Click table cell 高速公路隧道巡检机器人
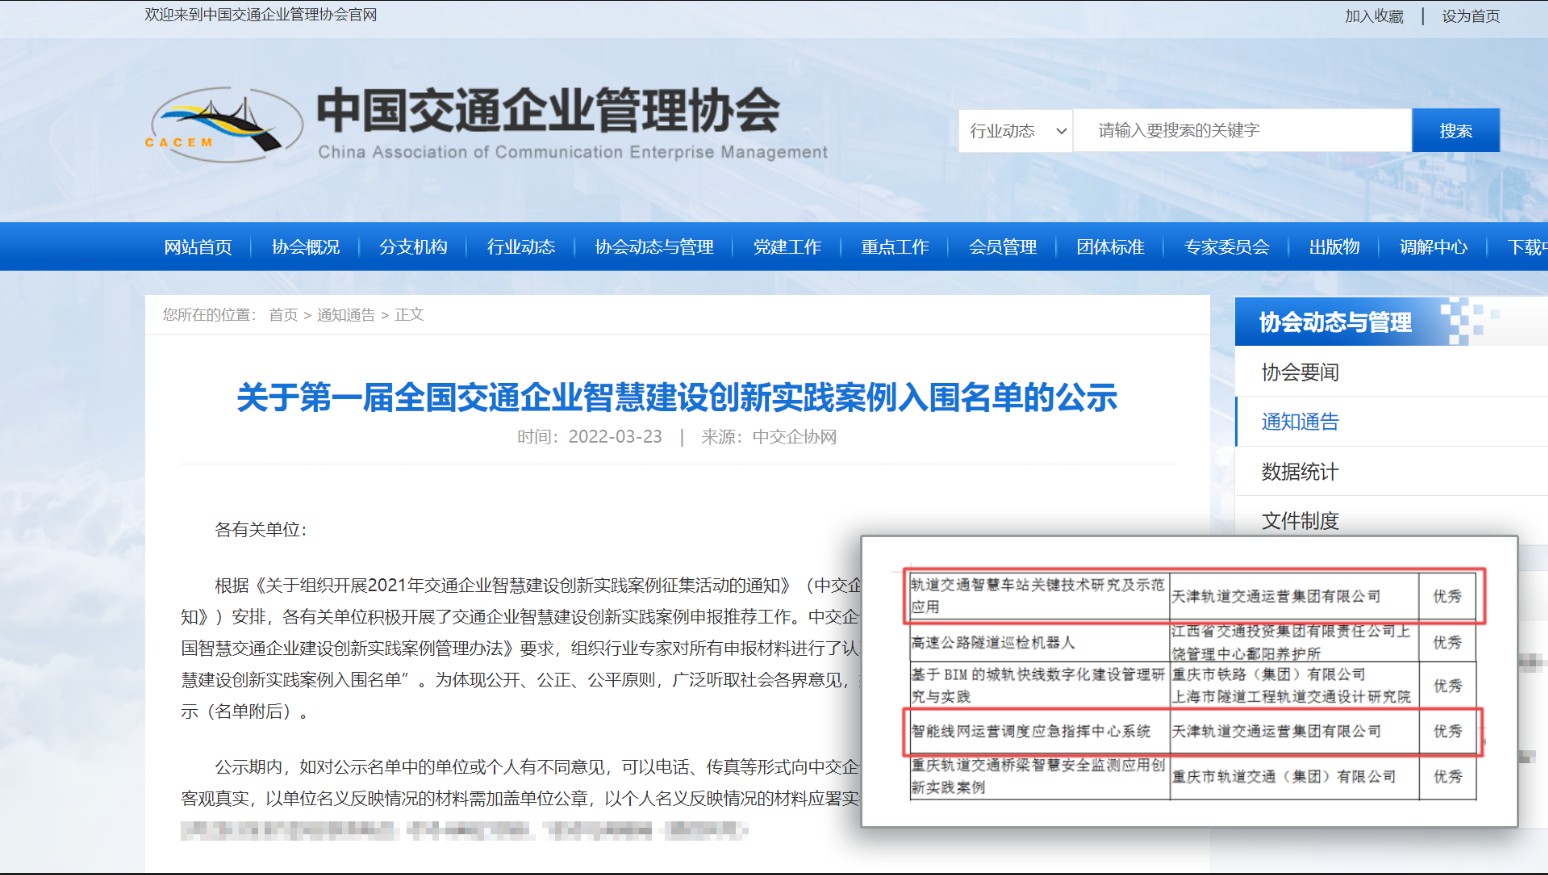 click(993, 643)
